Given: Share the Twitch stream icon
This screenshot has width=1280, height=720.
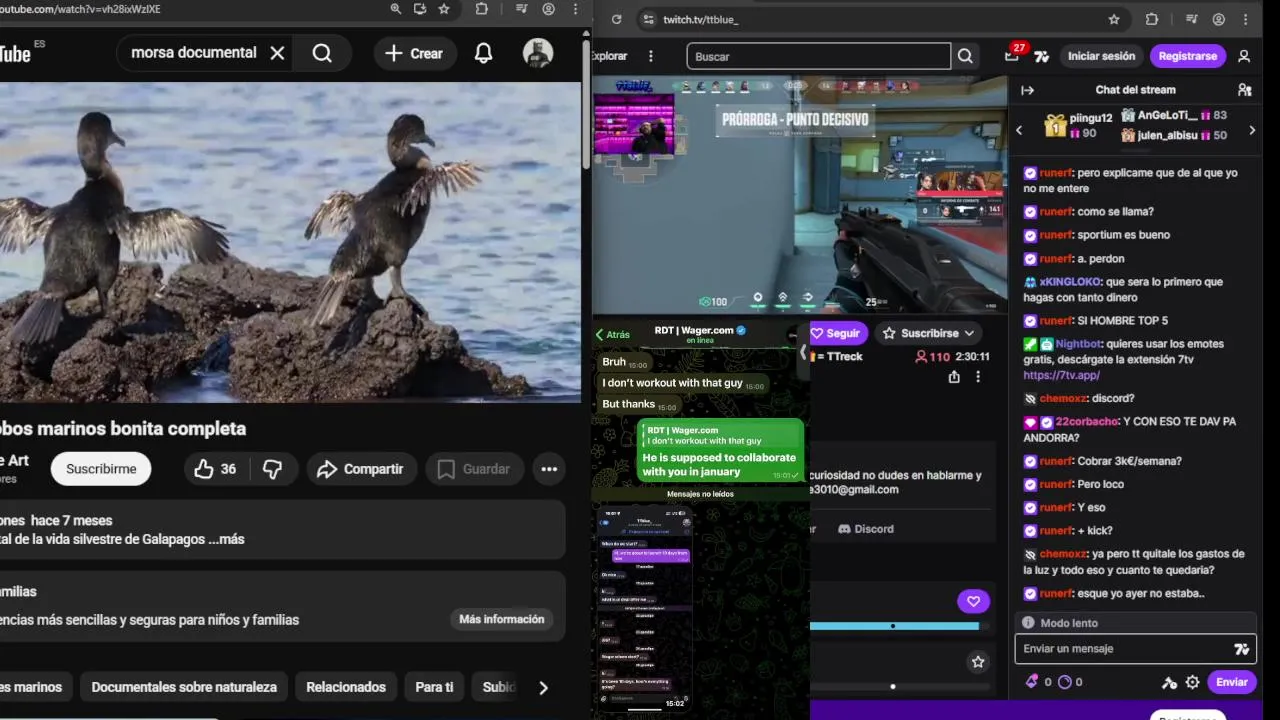Looking at the screenshot, I should [x=954, y=377].
